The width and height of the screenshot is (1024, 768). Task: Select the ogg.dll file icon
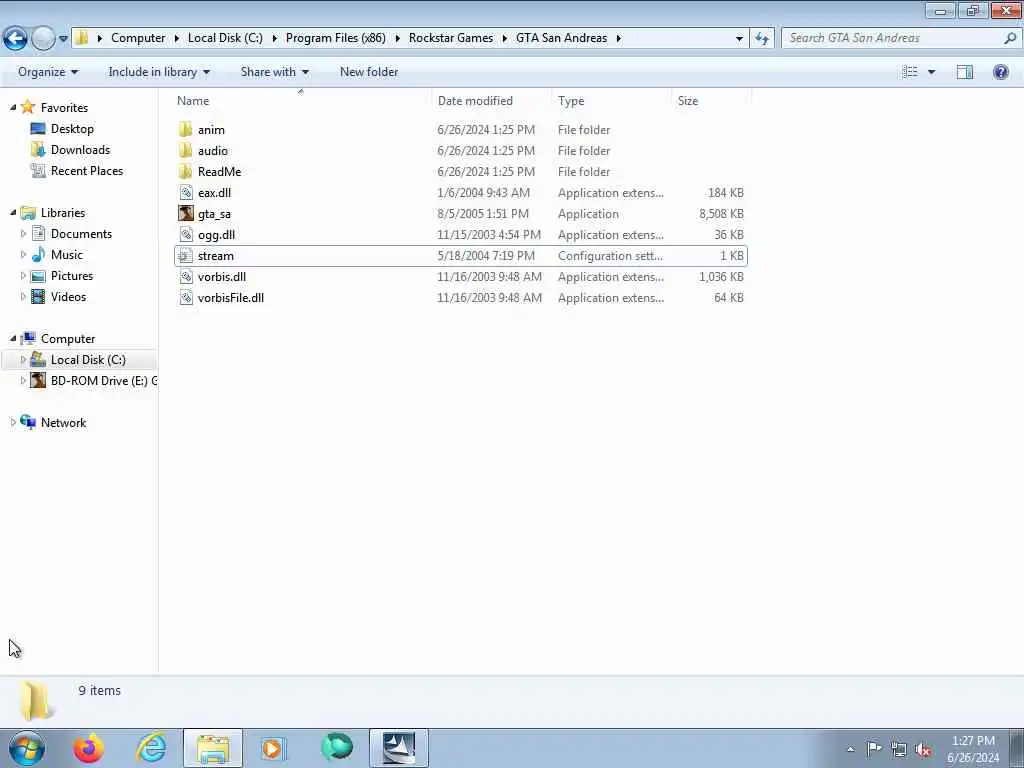[186, 234]
